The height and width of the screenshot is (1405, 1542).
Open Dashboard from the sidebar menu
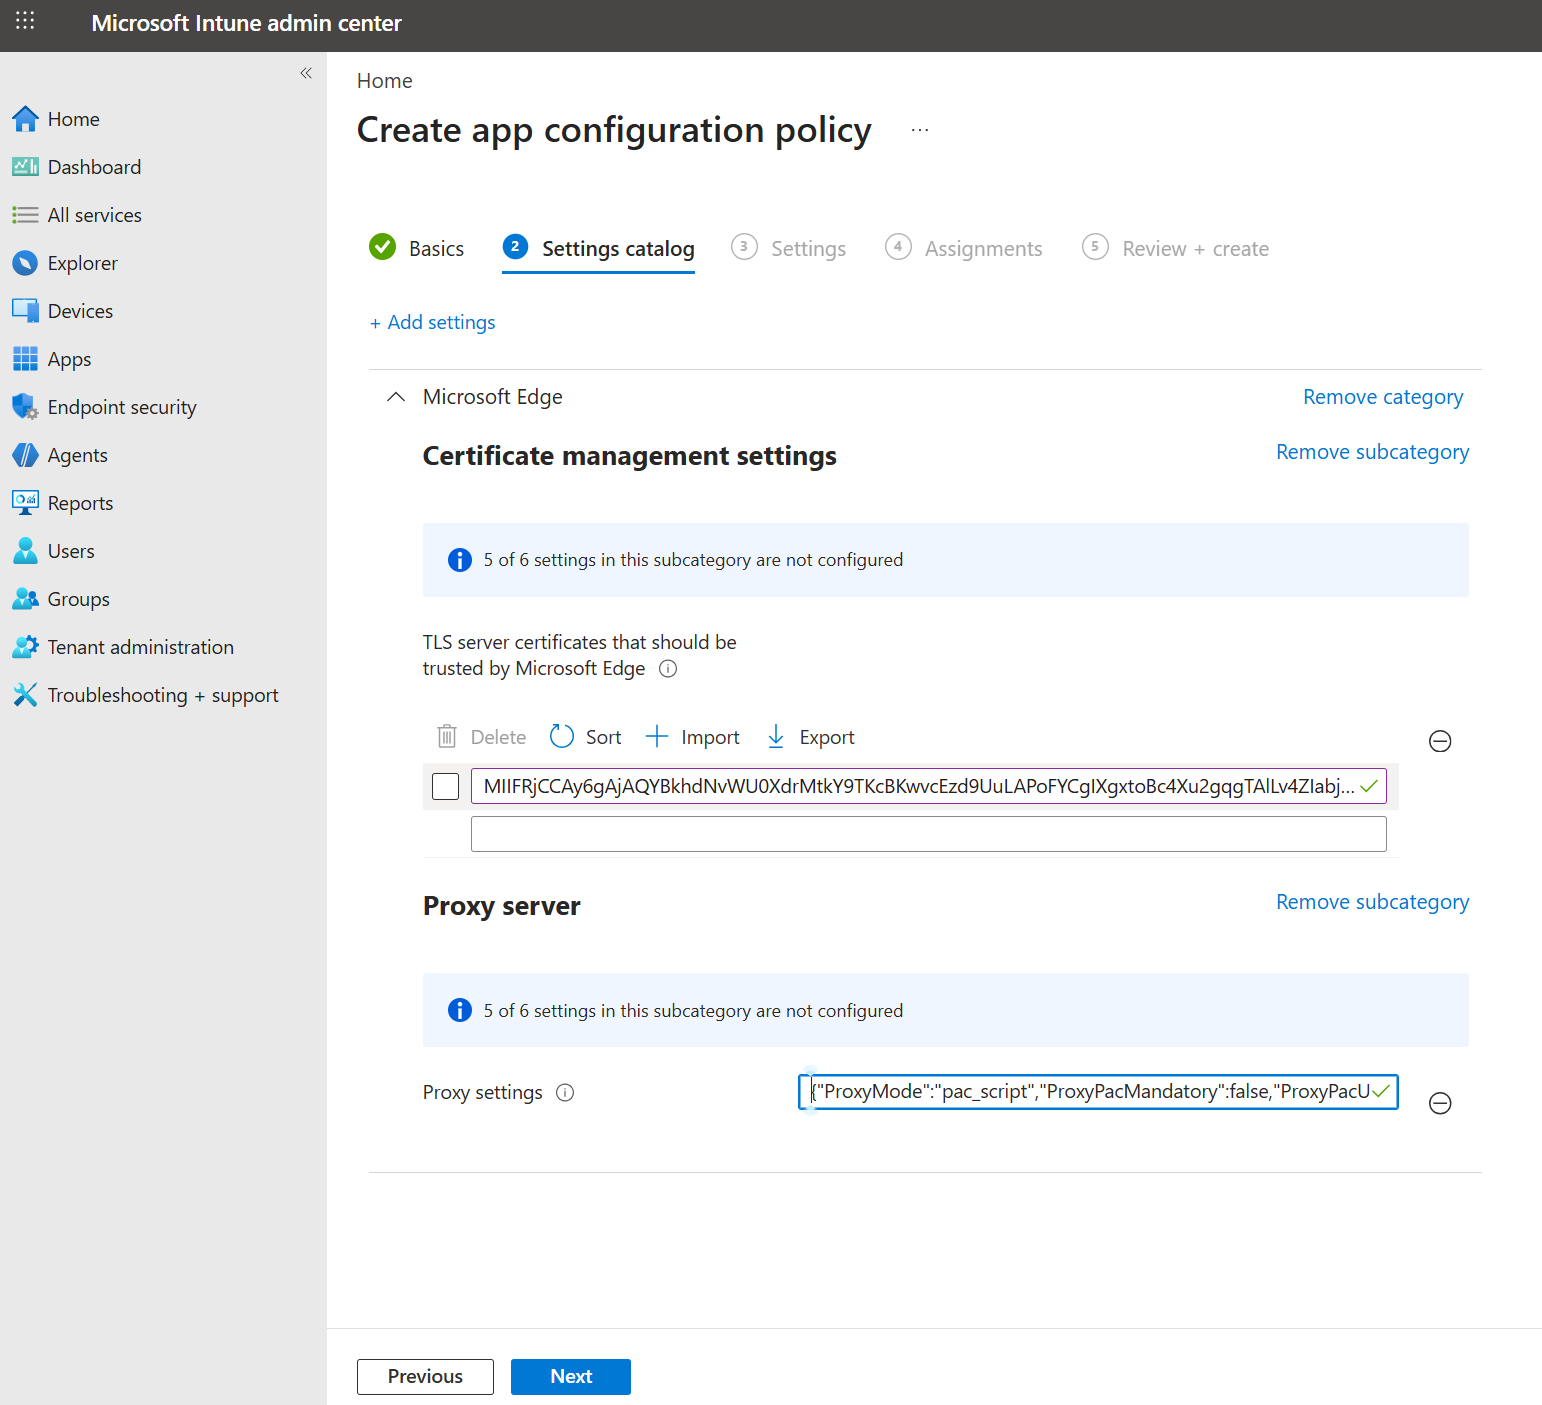tap(94, 167)
